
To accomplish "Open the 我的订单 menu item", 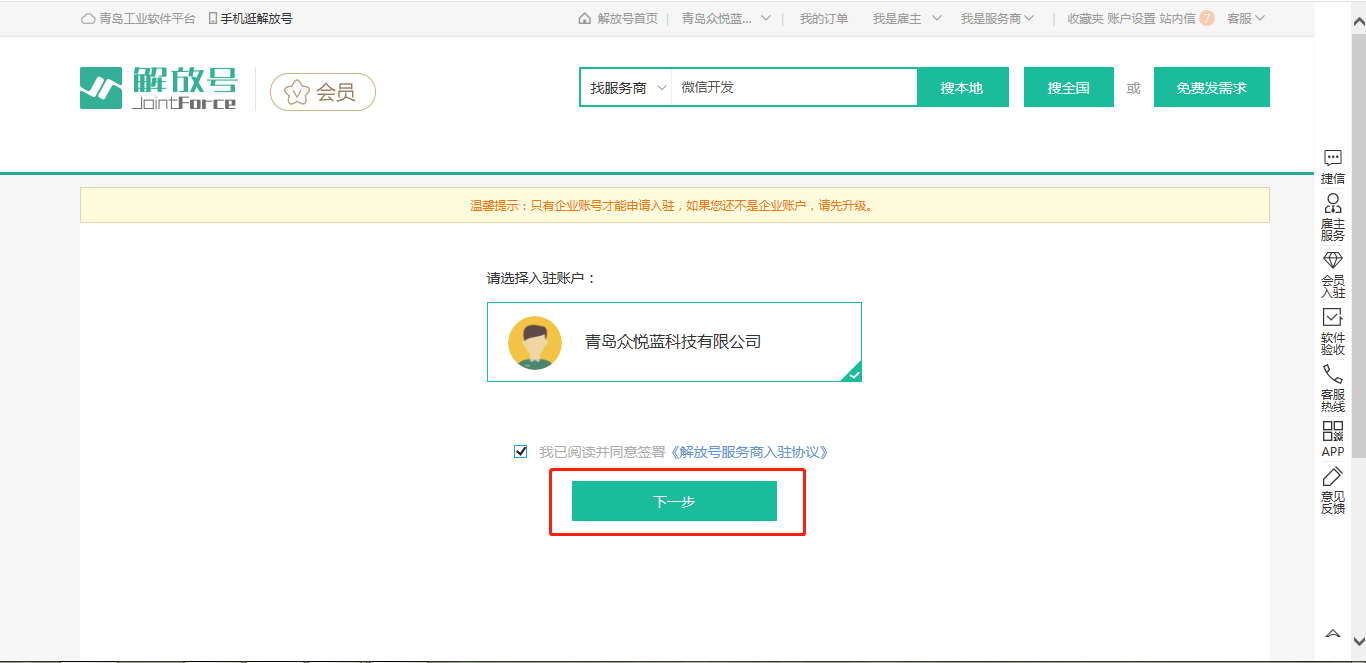I will (823, 18).
